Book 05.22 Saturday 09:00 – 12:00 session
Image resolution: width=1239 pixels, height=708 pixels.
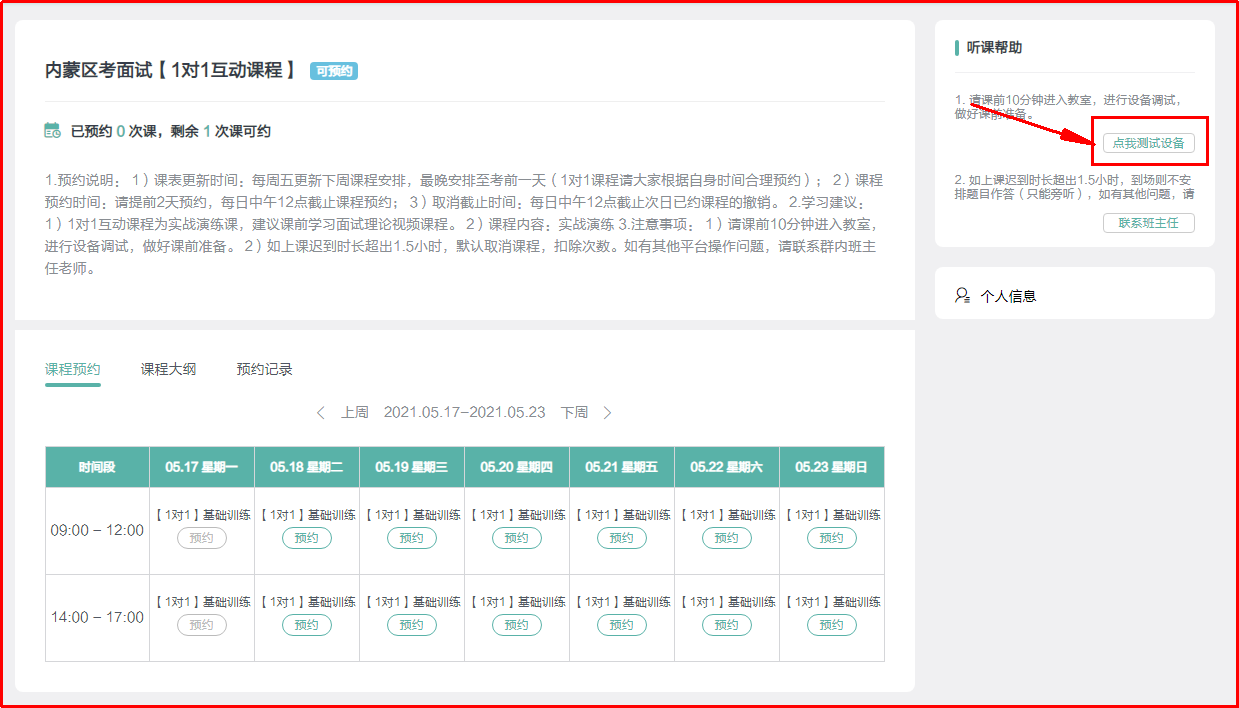pos(727,538)
